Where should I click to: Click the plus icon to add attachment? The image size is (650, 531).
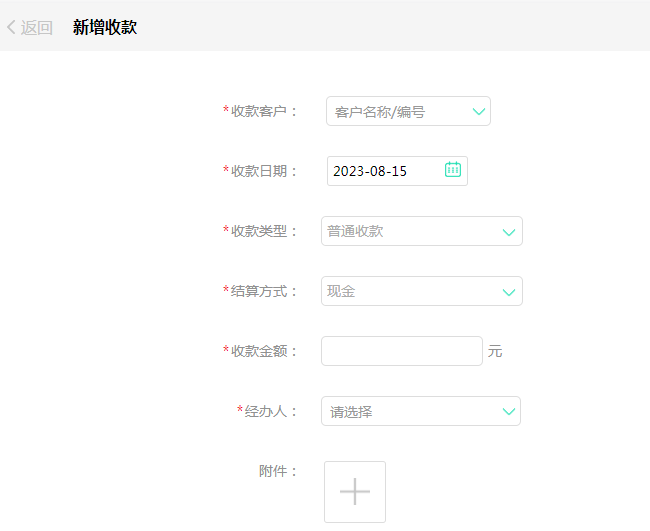[355, 491]
